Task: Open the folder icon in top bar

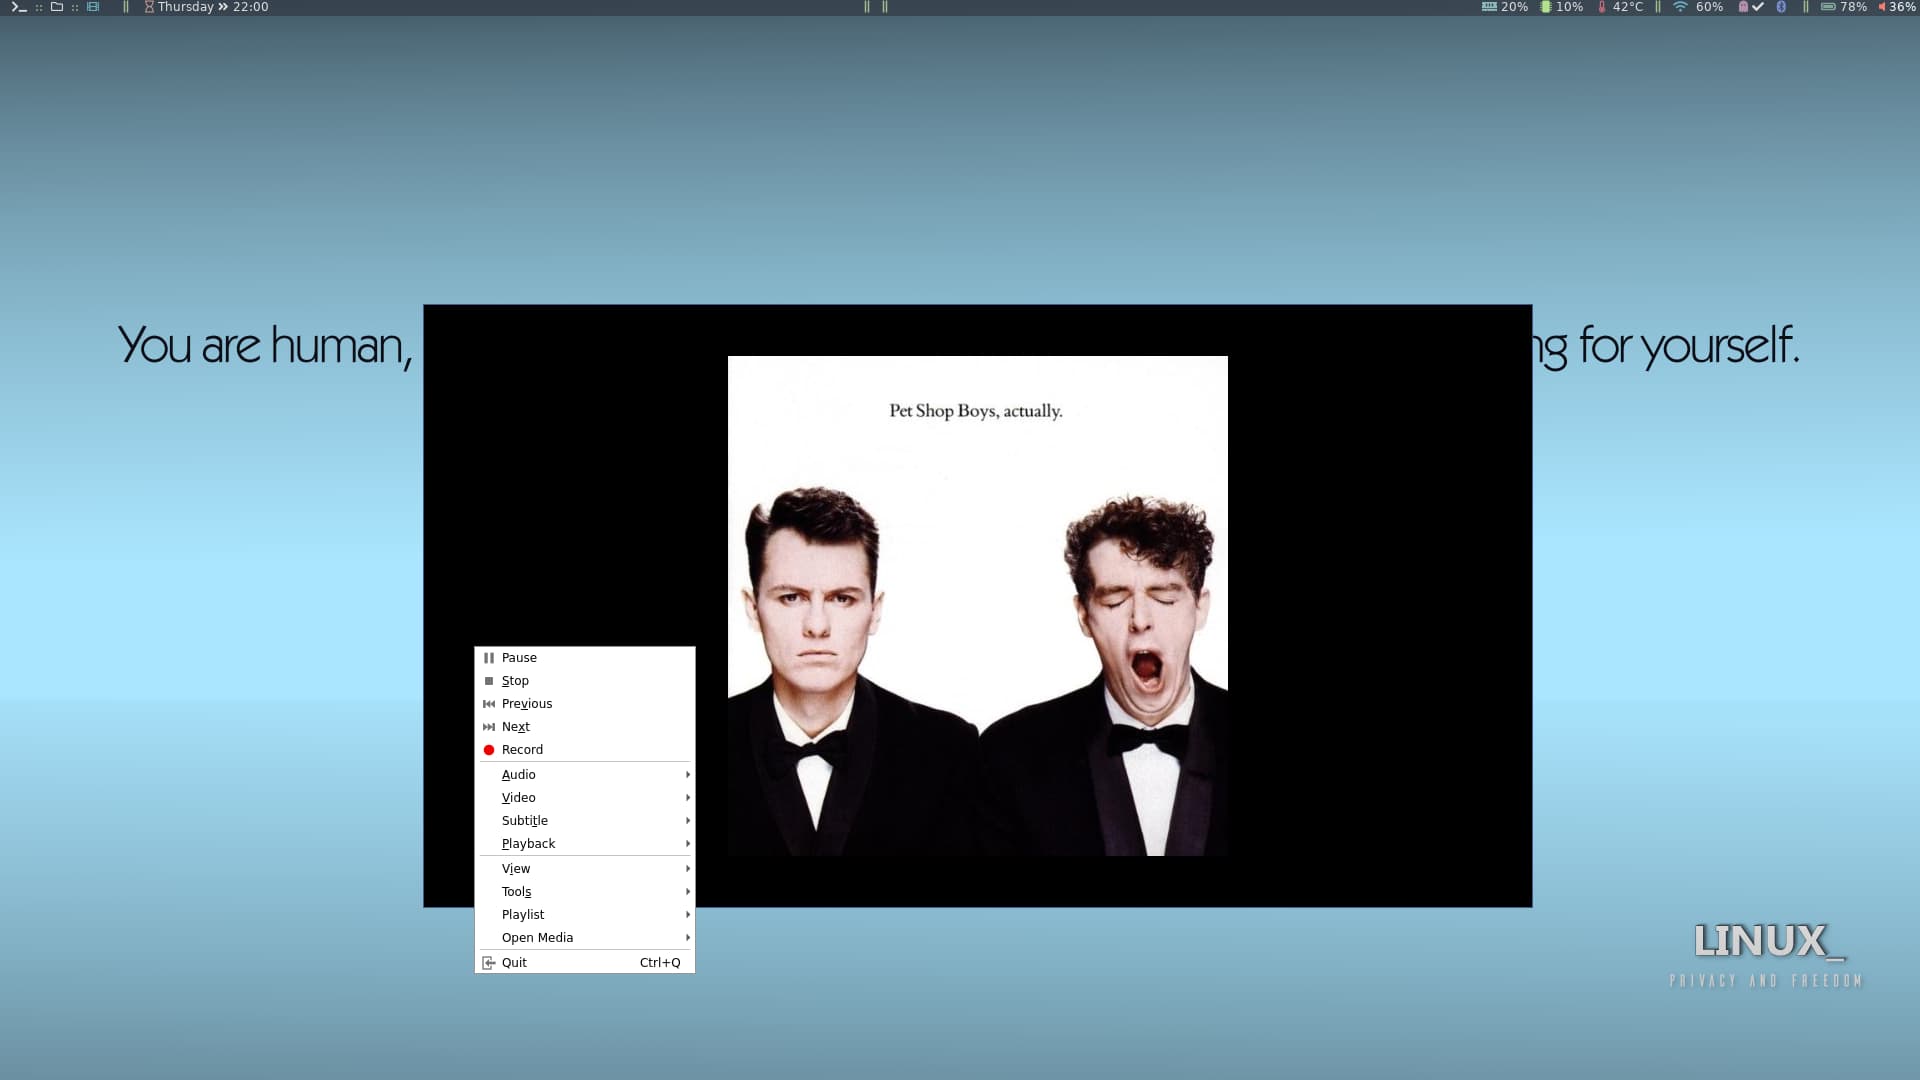Action: 57,7
